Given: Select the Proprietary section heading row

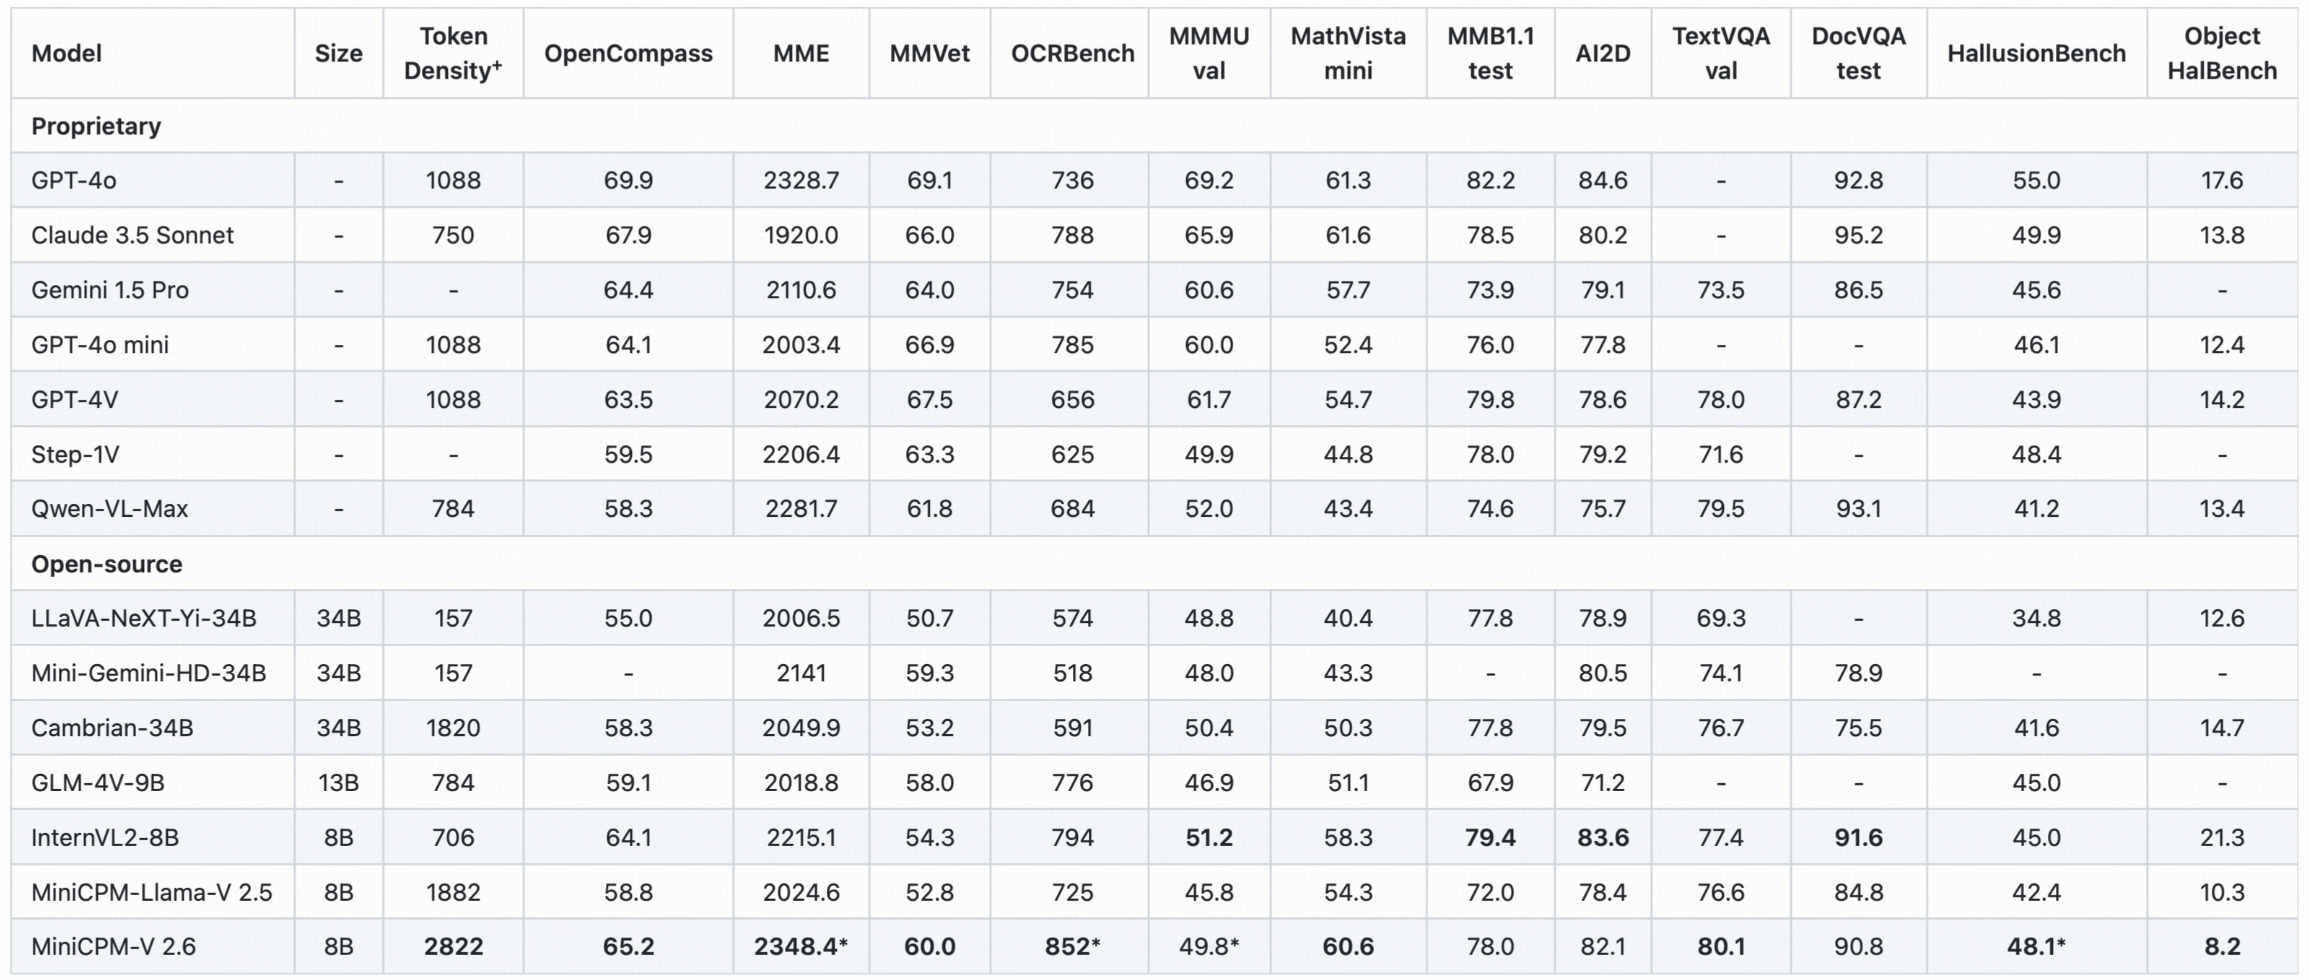Looking at the screenshot, I should [x=96, y=126].
